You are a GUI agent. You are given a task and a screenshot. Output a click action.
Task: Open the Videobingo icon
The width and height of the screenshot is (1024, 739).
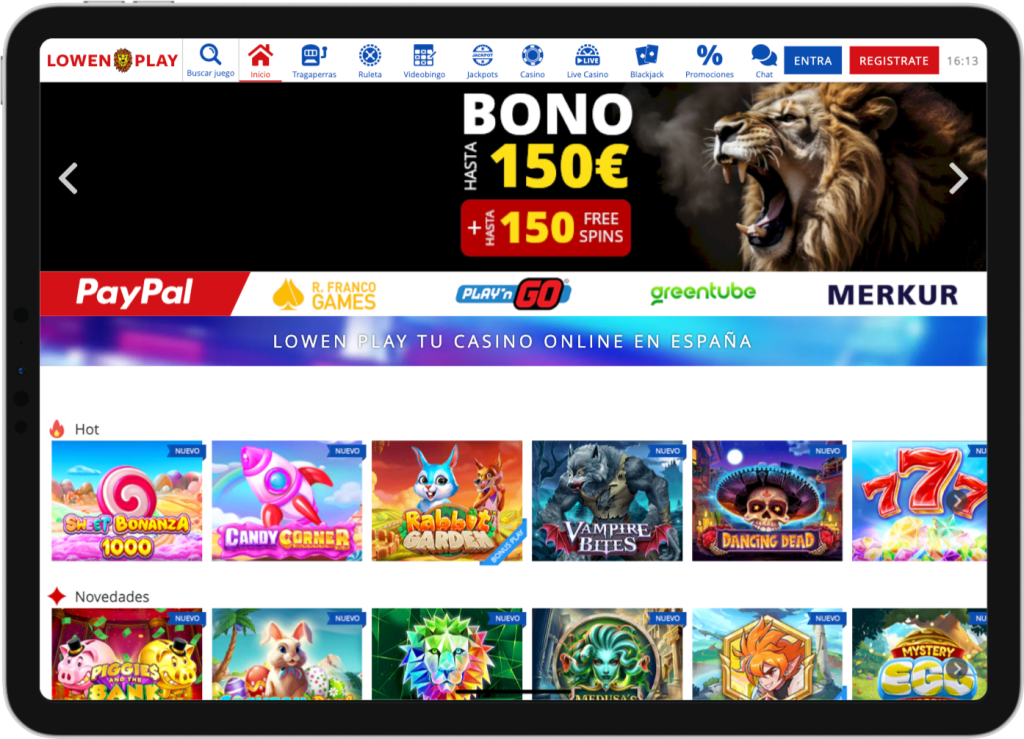424,55
